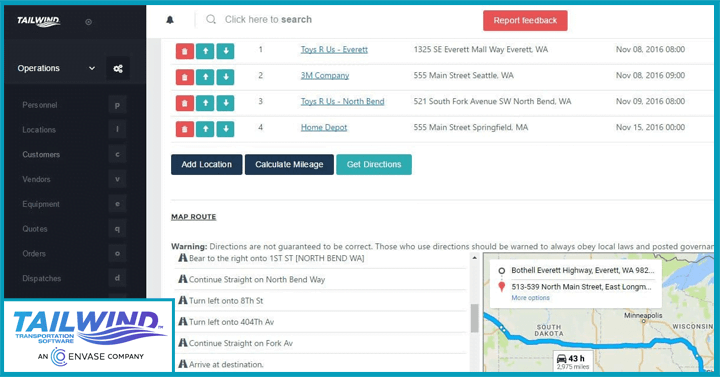Click the '43 h' travel time label

pos(576,359)
